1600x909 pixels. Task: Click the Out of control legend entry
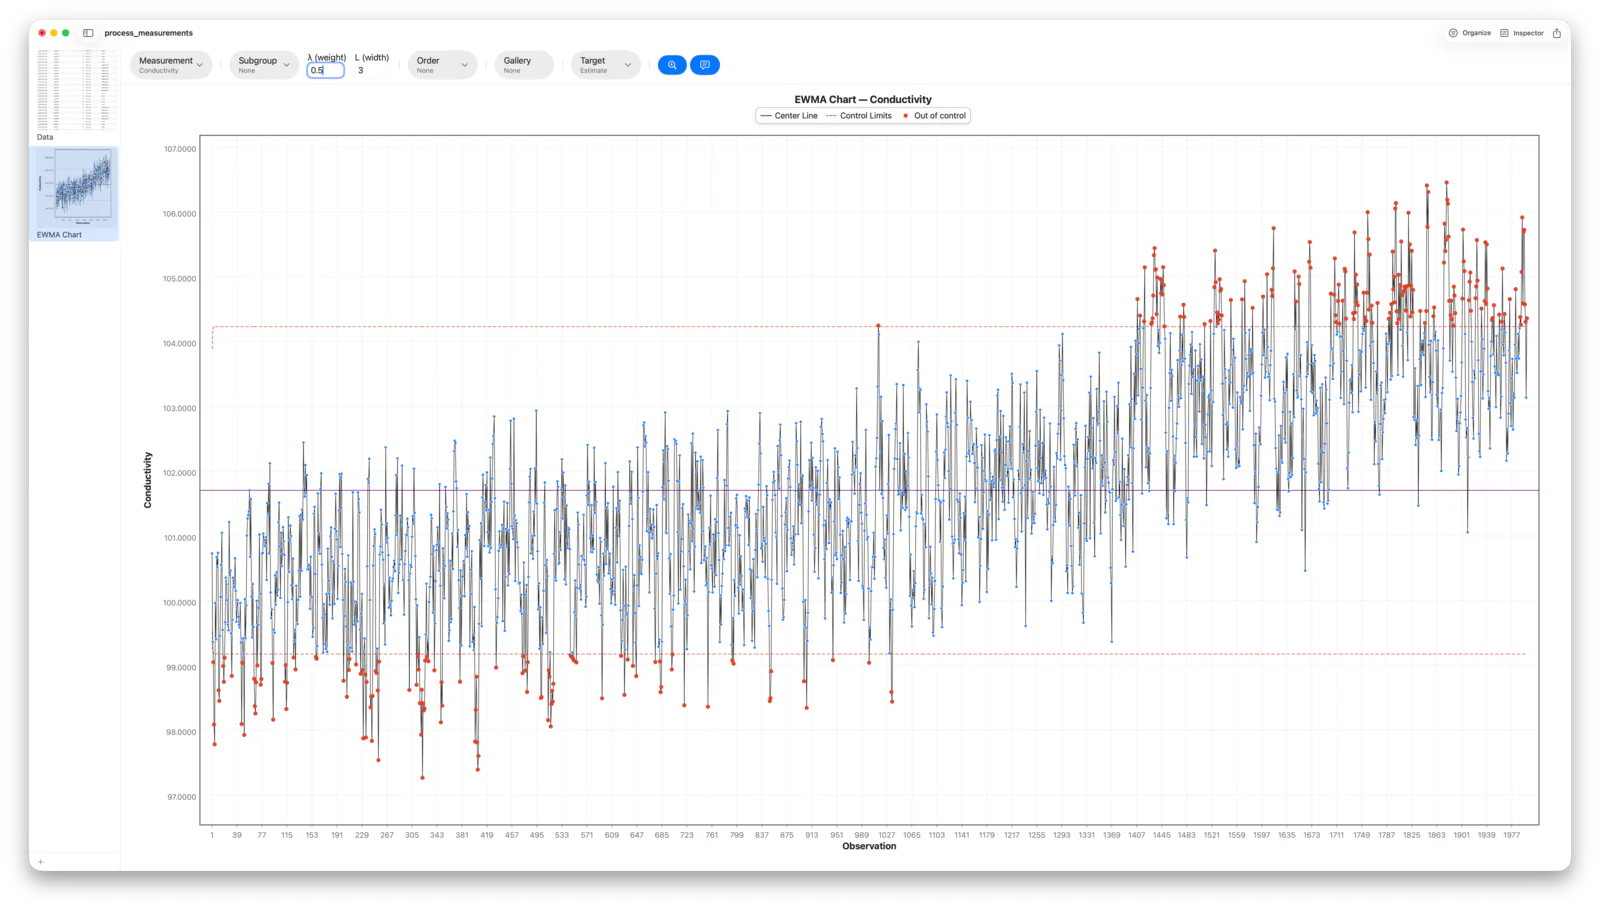click(935, 116)
